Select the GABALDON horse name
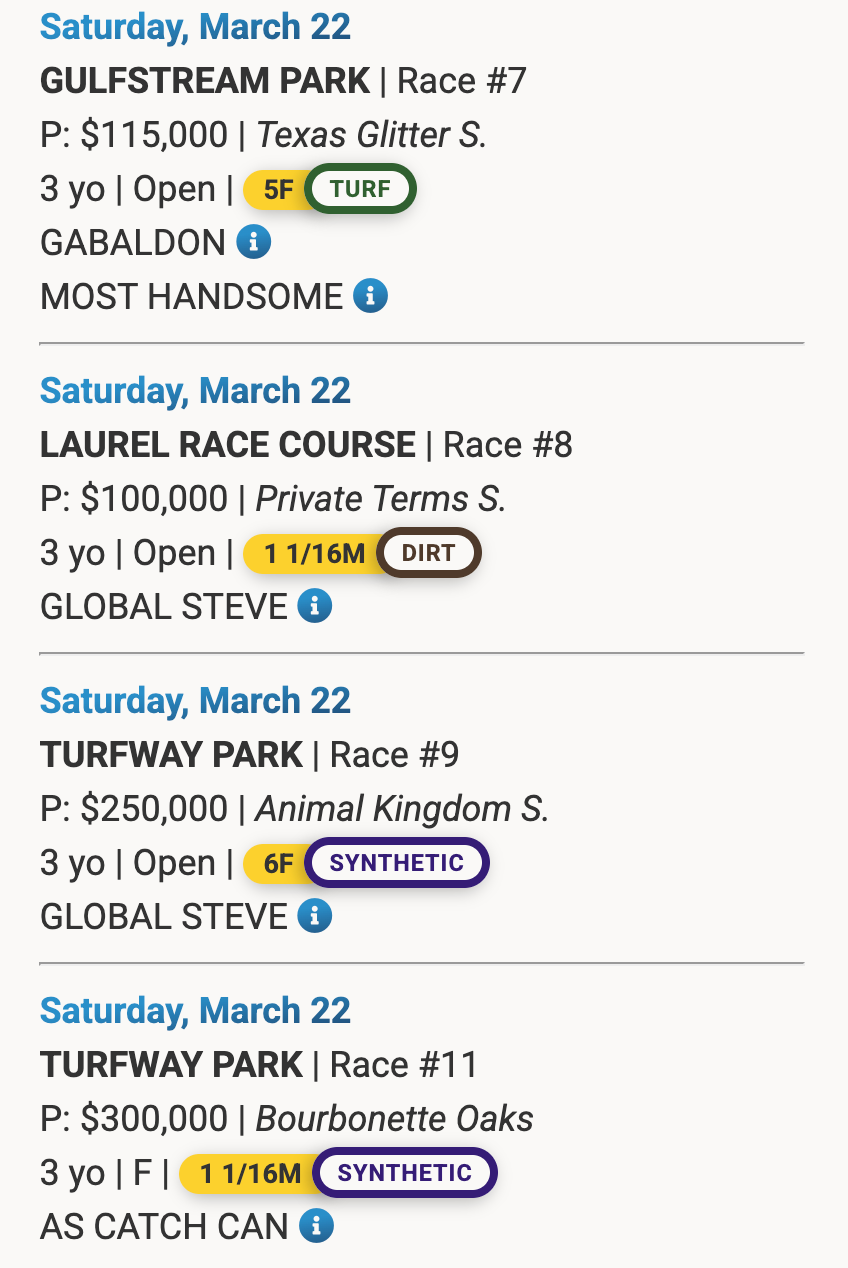Viewport: 848px width, 1268px height. 133,243
